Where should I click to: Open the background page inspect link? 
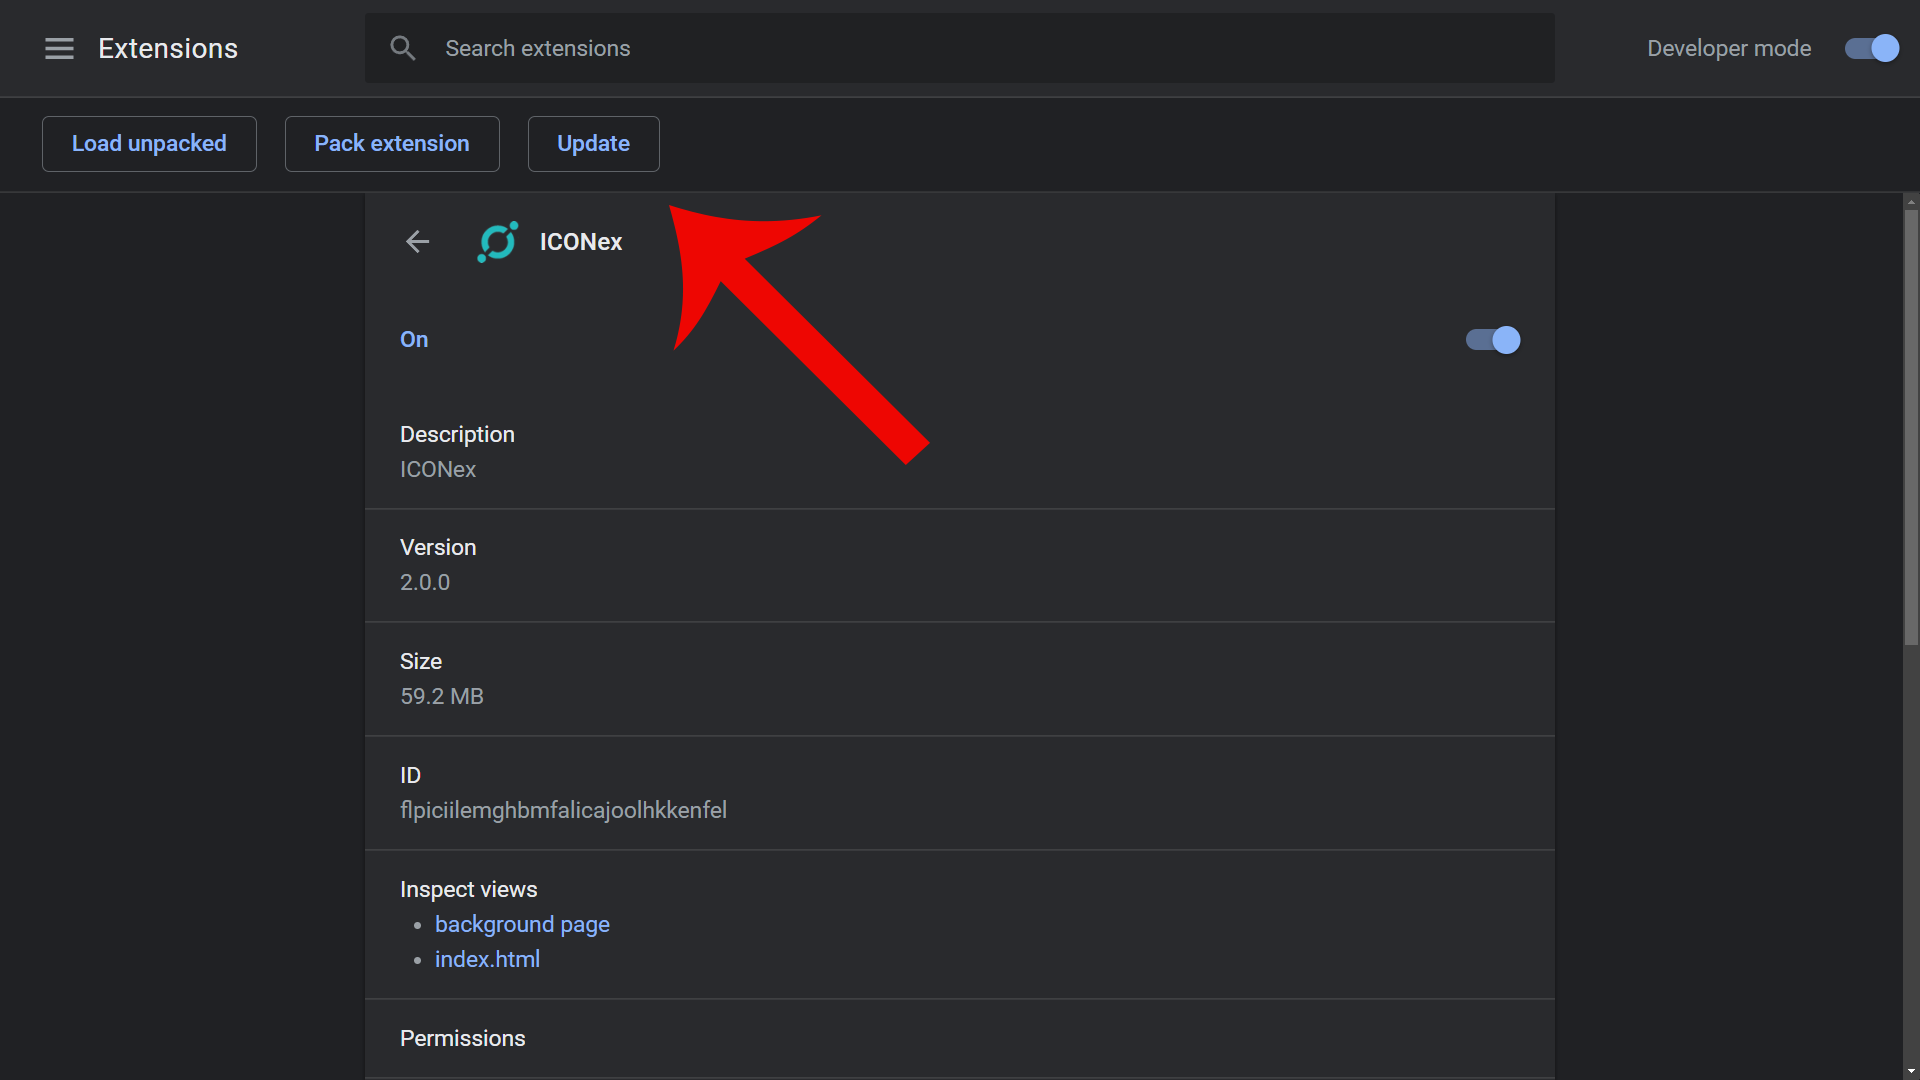522,924
